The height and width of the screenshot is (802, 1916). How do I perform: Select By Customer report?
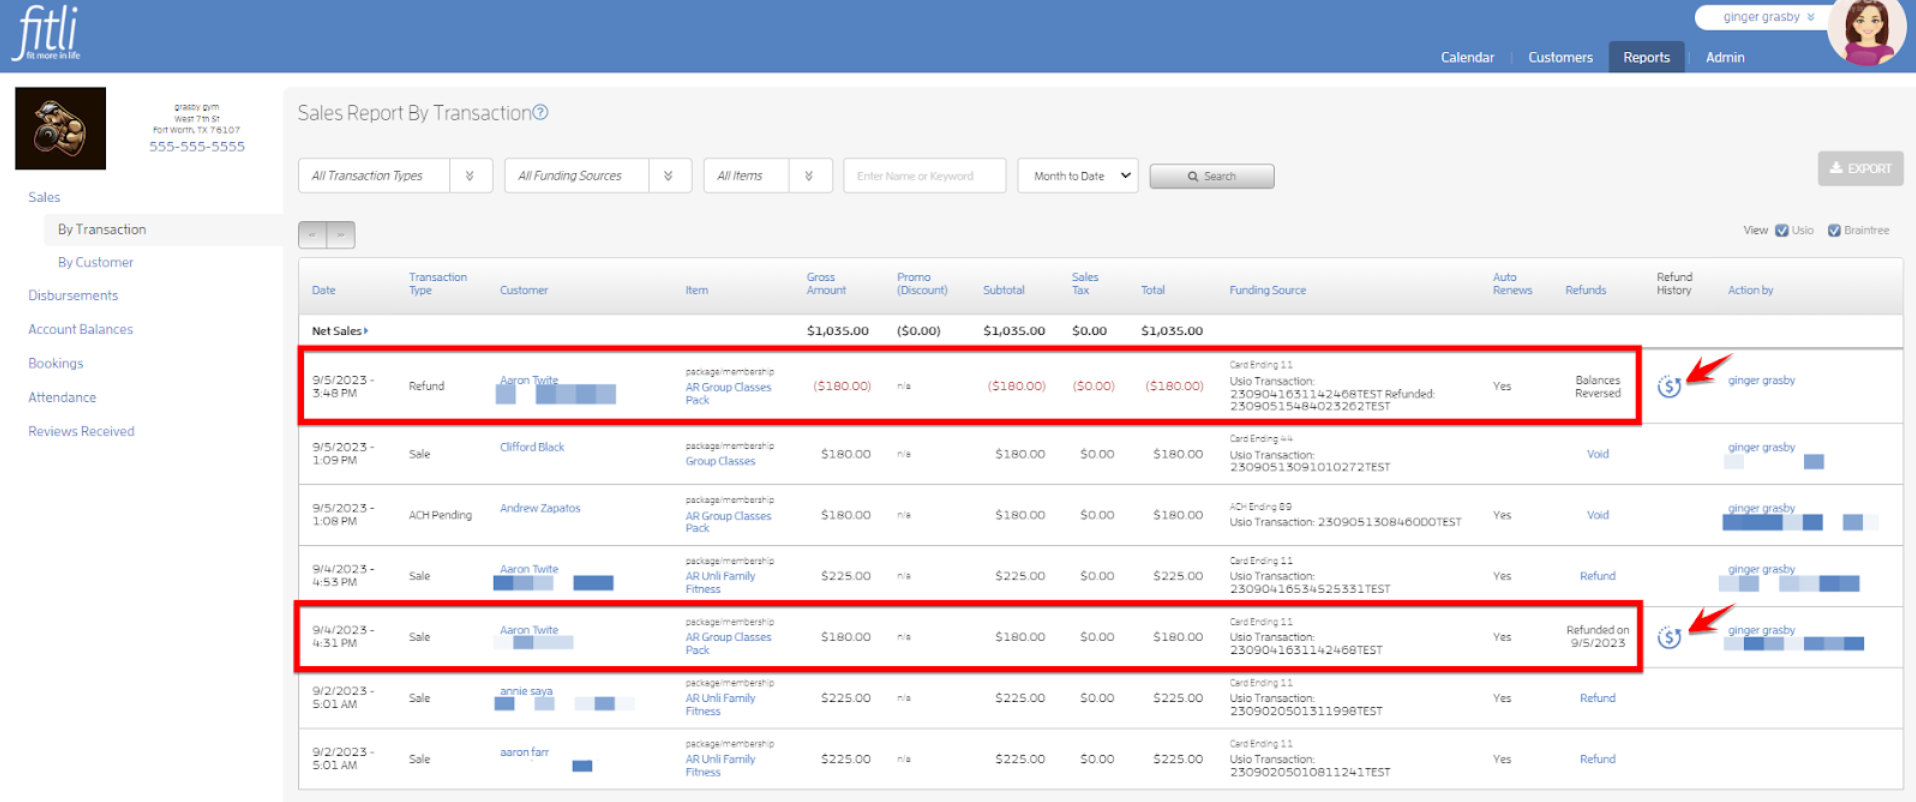95,262
